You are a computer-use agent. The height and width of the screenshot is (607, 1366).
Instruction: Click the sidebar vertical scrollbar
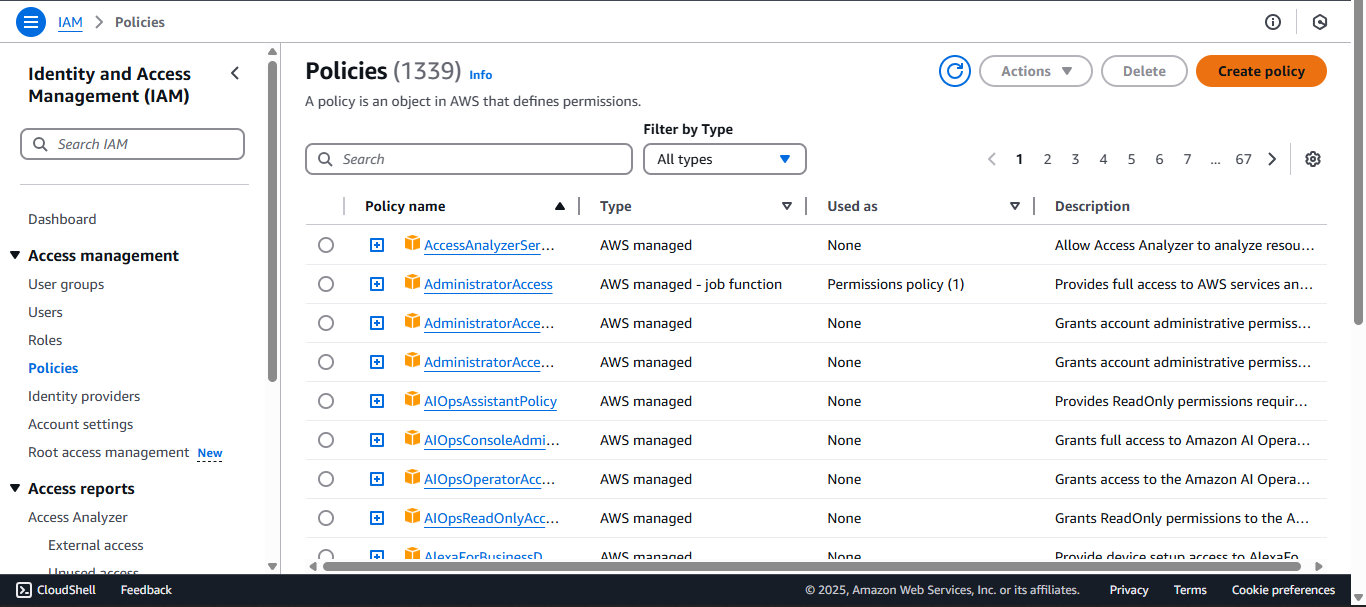coord(272,220)
